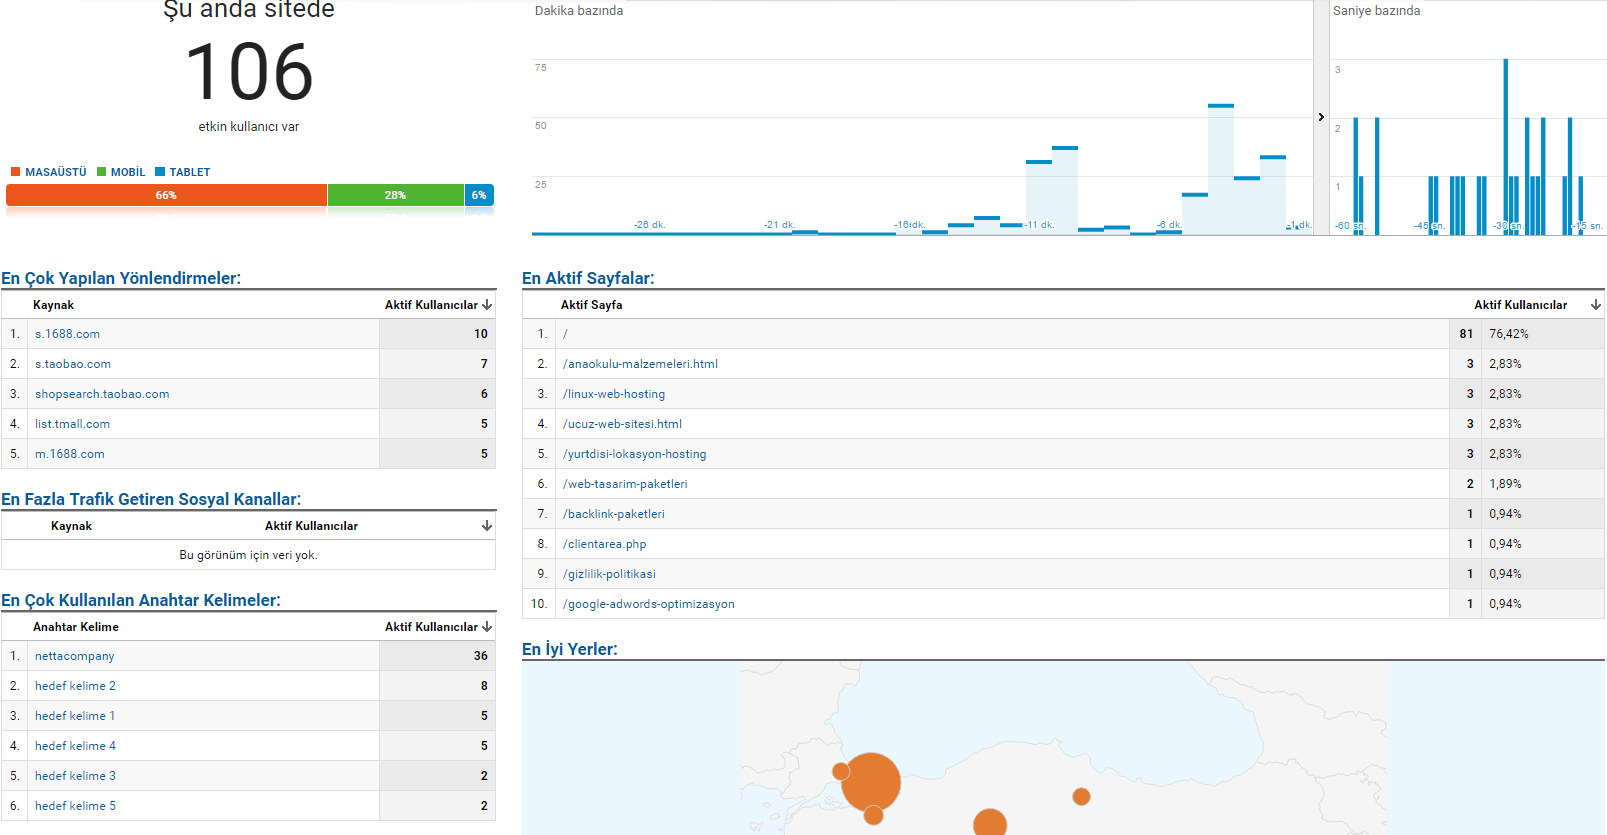Click the MOBİL legend label
Screen dimensions: 1607x835
[x=128, y=172]
